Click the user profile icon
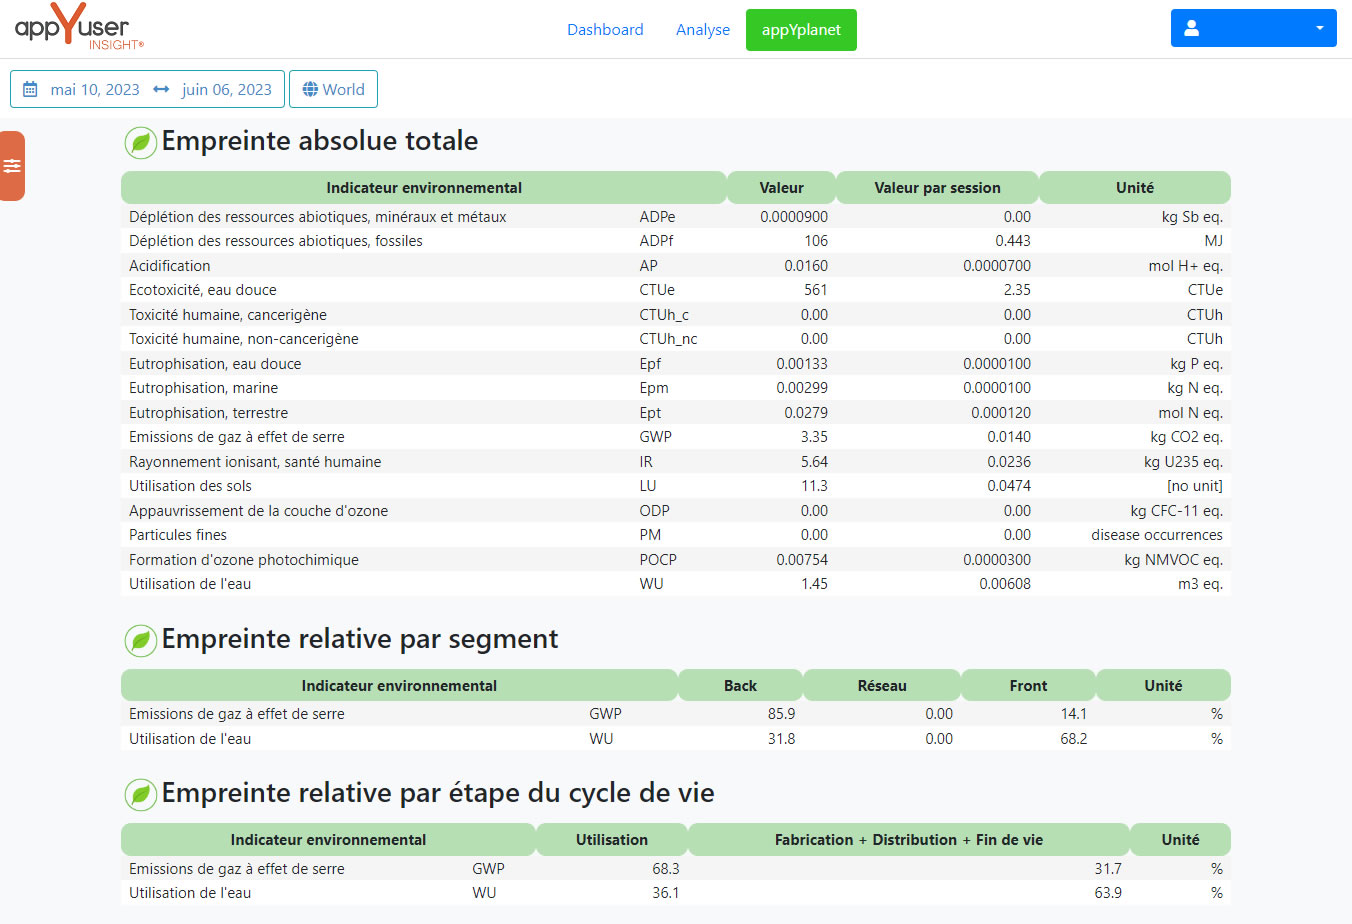 tap(1191, 29)
